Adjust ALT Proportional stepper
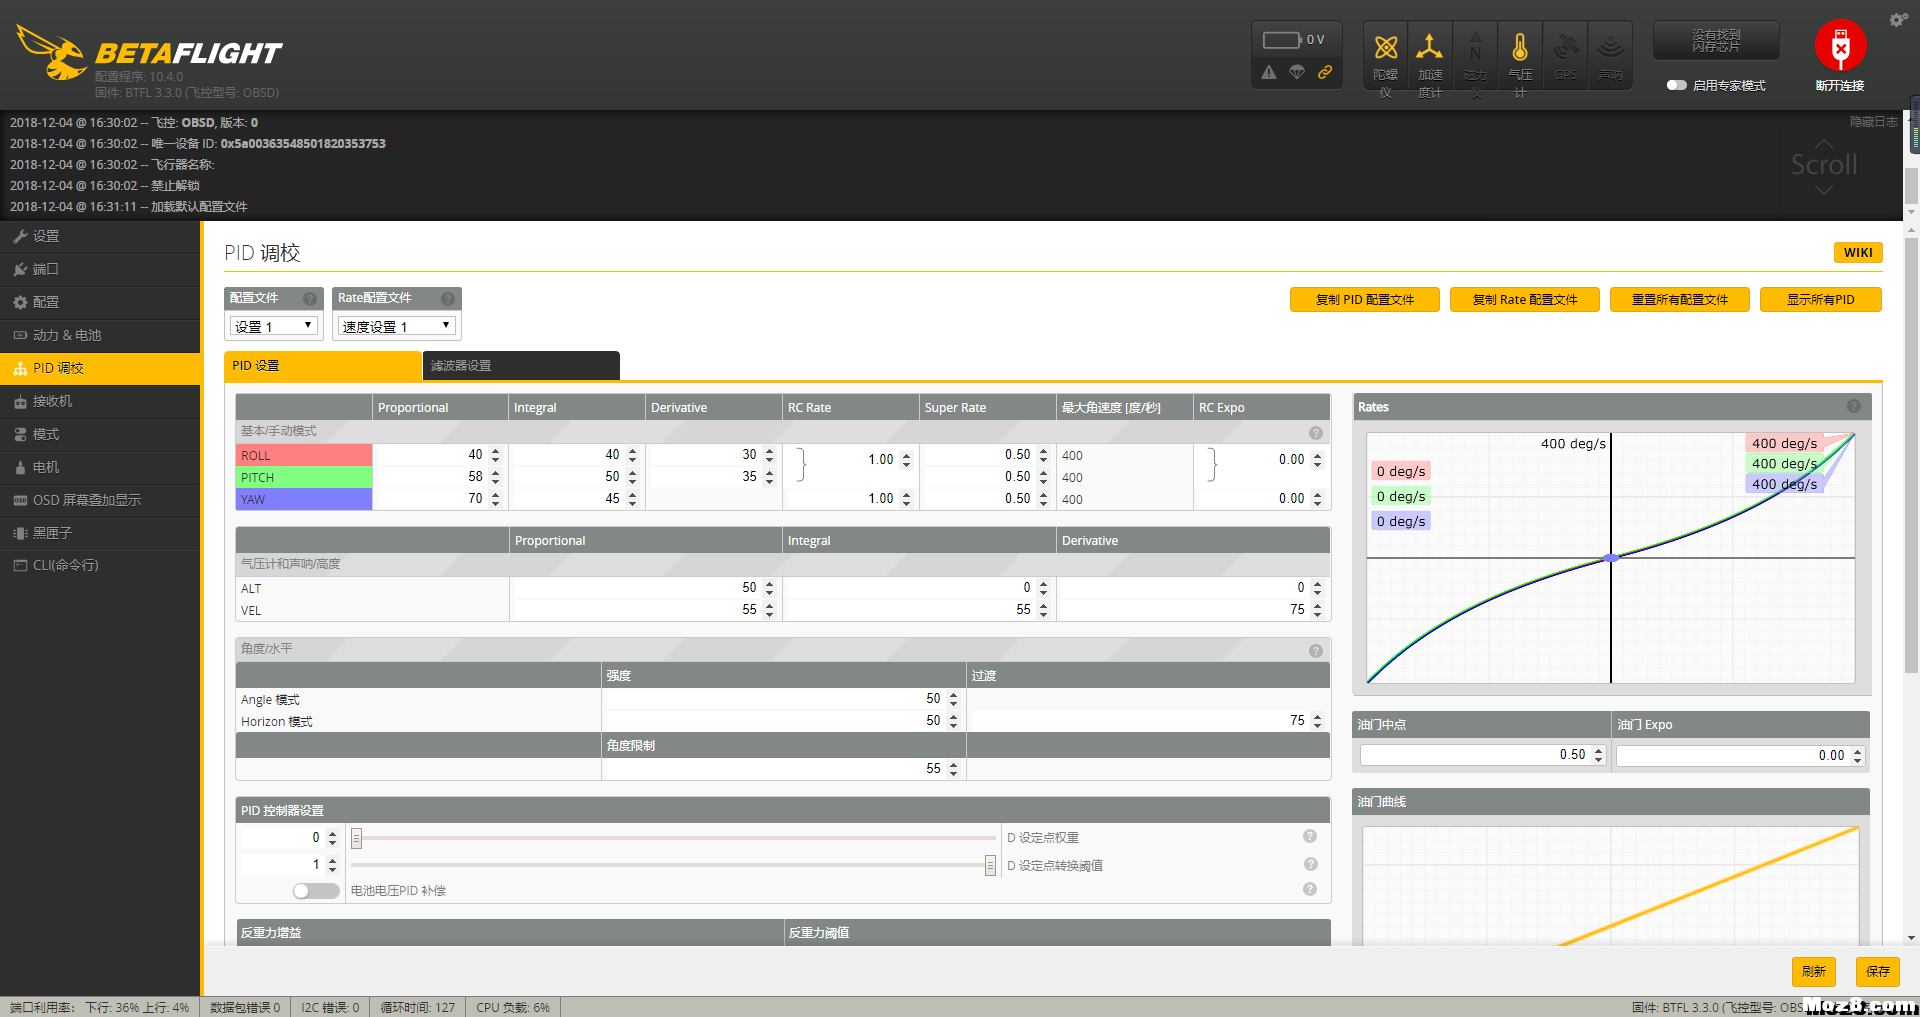 770,588
